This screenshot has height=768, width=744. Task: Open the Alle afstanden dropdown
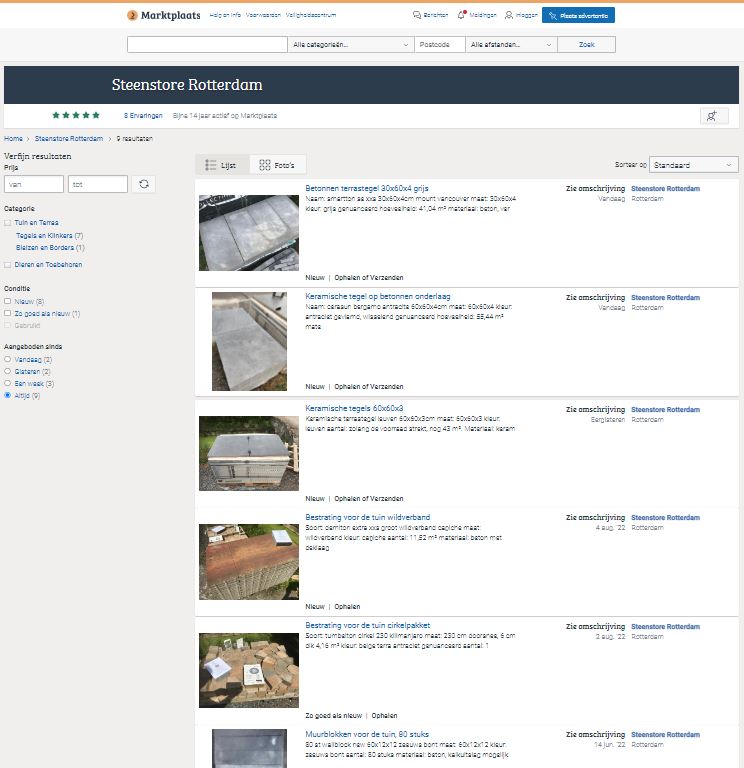(x=511, y=45)
